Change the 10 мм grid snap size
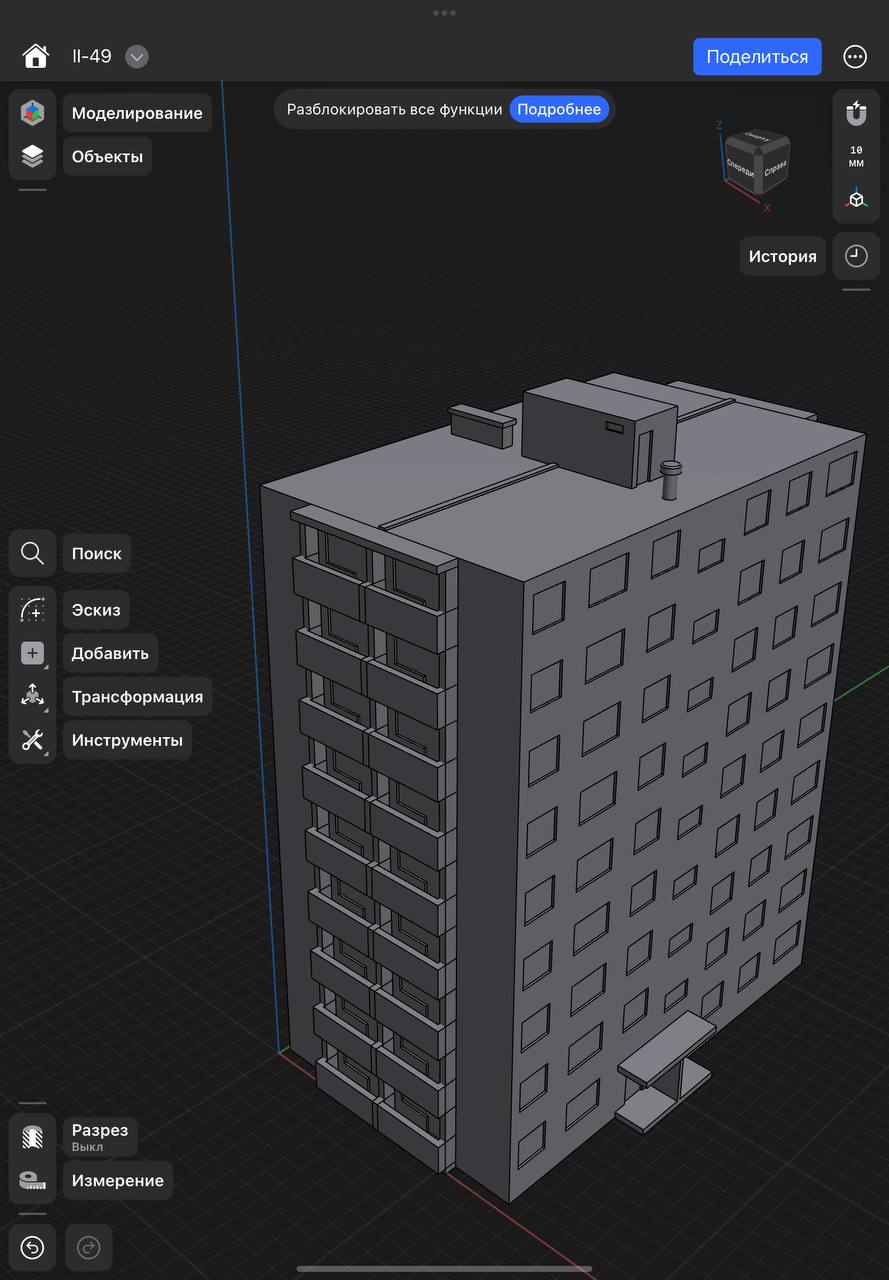This screenshot has width=889, height=1280. pyautogui.click(x=856, y=156)
